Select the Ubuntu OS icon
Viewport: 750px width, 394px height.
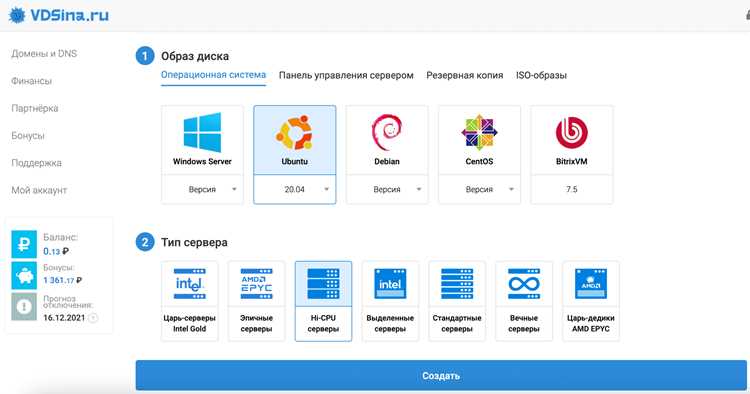click(x=294, y=132)
